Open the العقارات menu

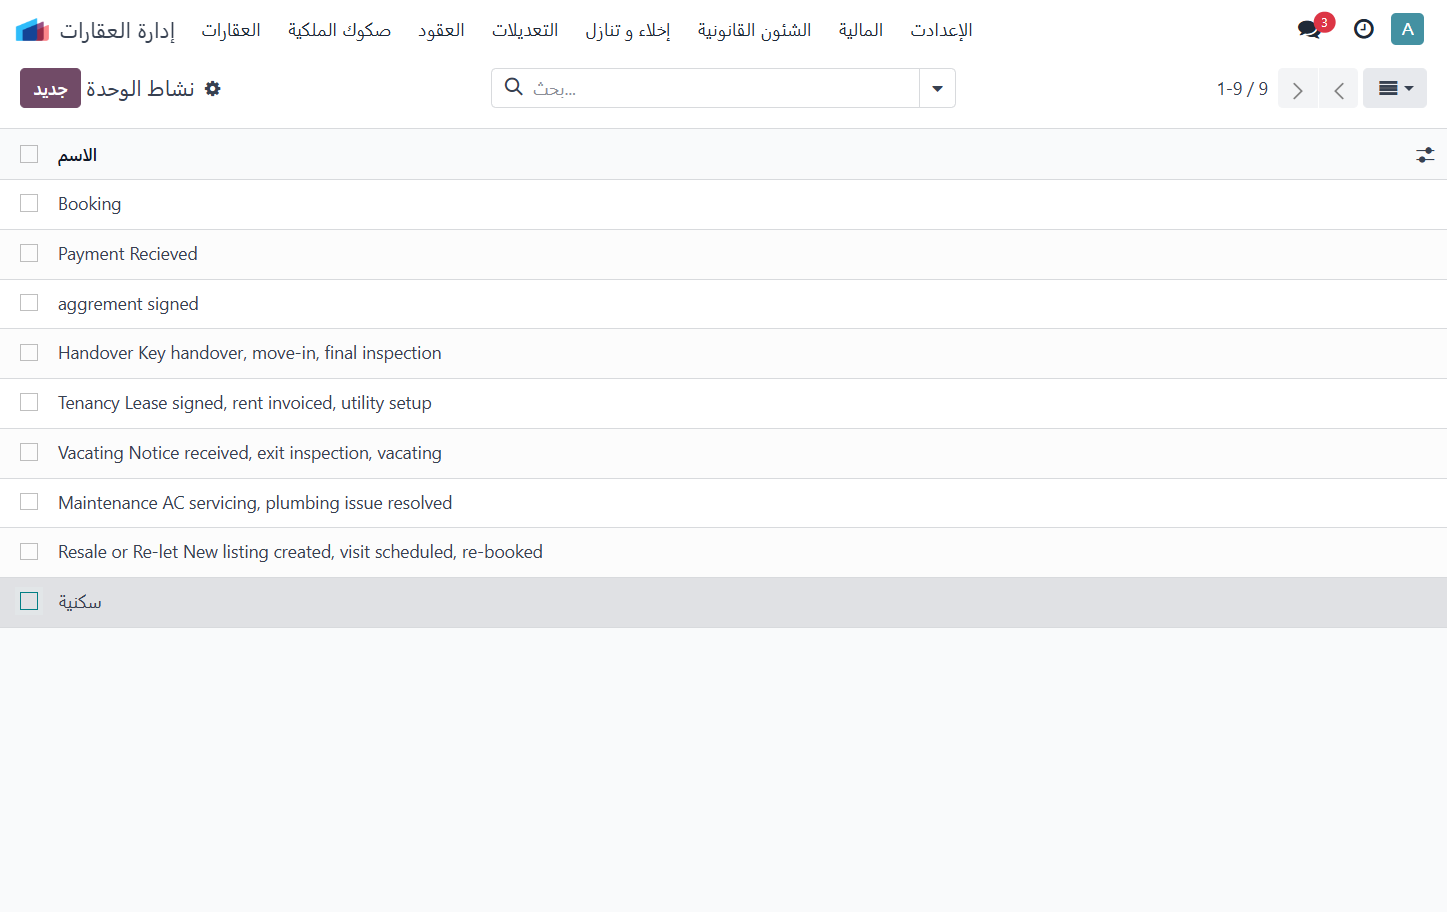[231, 30]
